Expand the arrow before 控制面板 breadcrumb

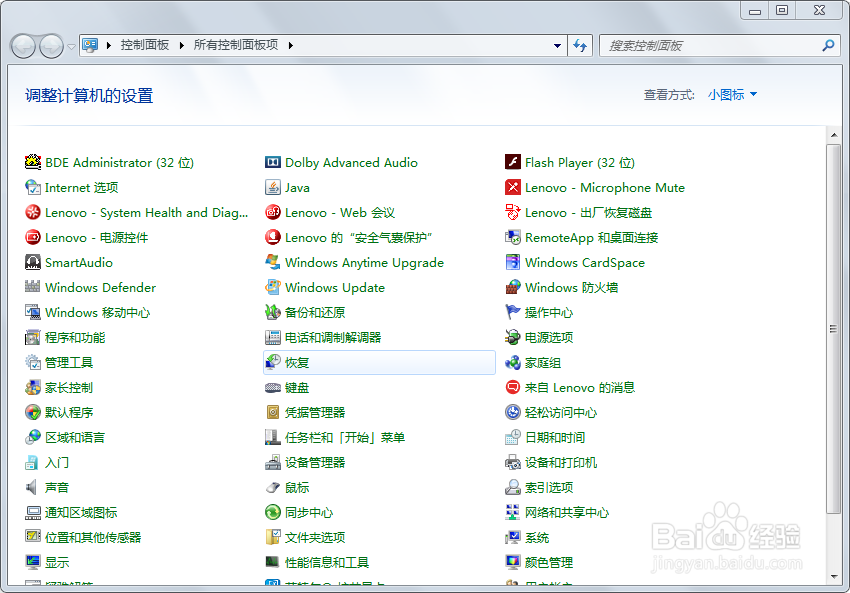[109, 46]
